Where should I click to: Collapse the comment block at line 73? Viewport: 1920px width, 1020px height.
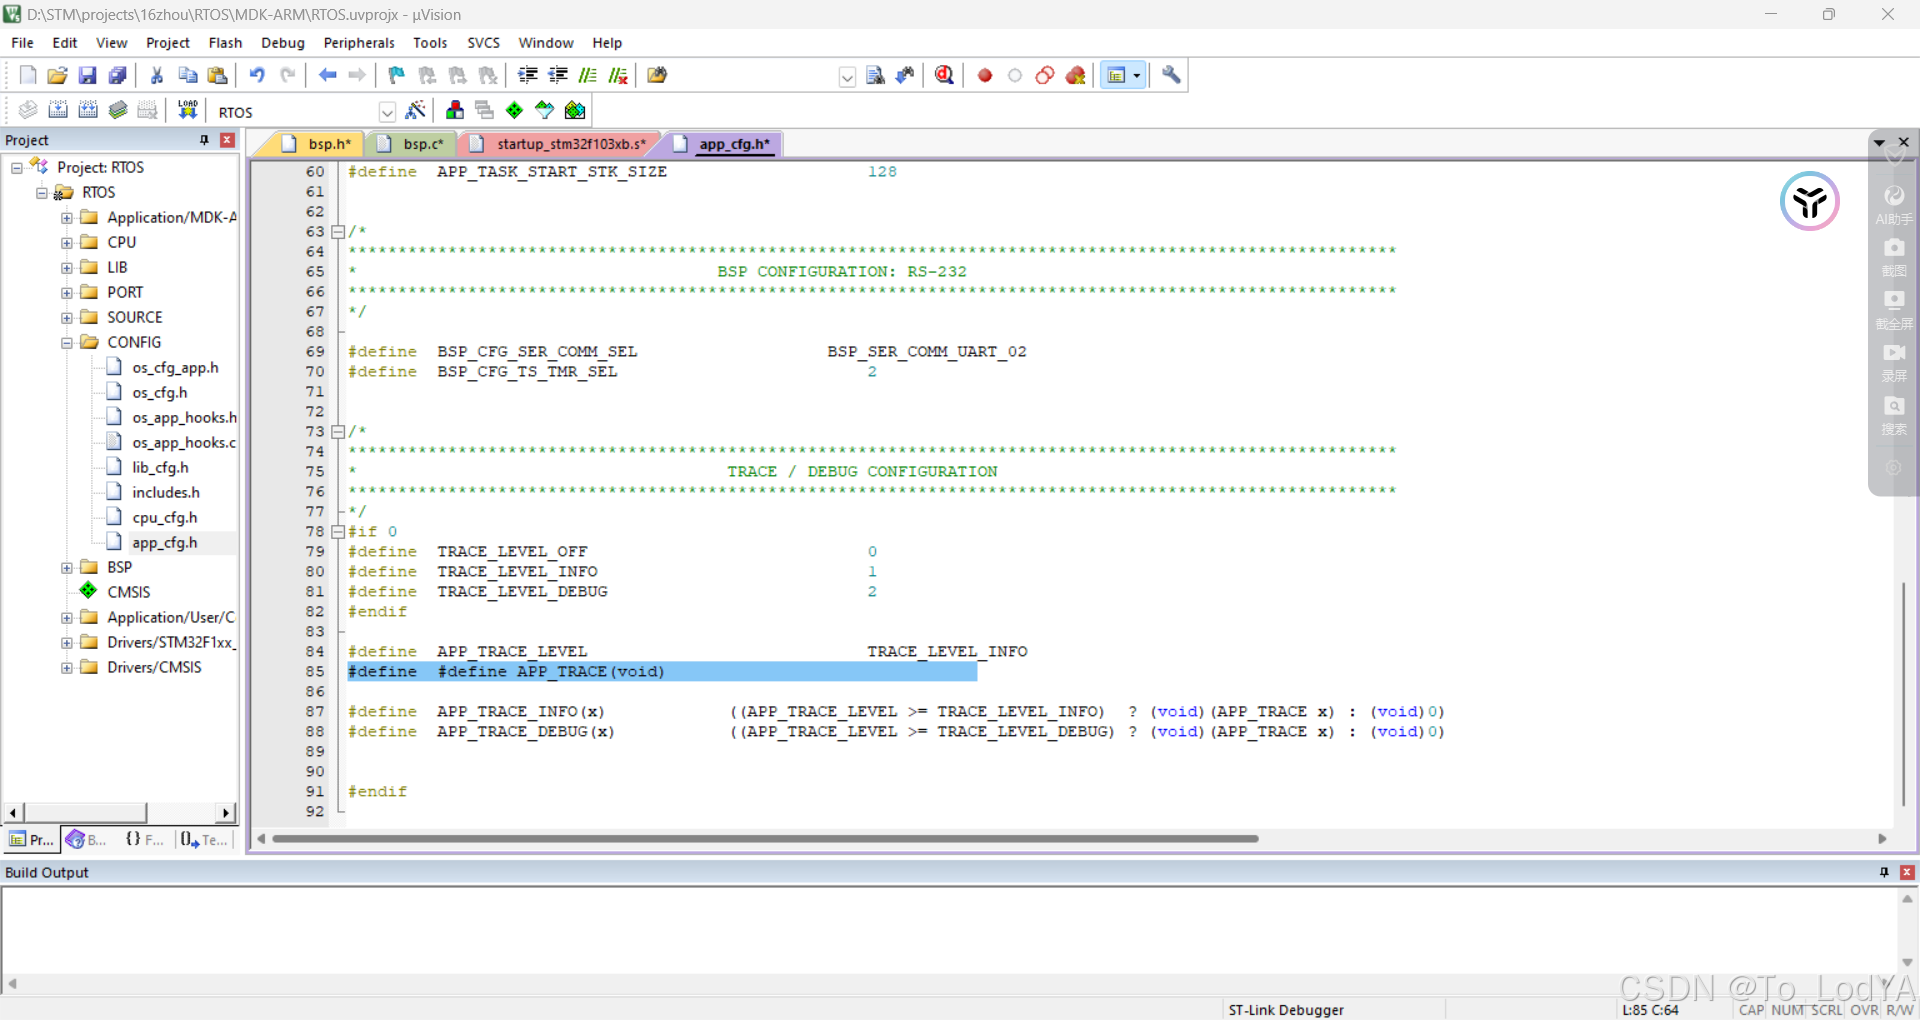(338, 432)
